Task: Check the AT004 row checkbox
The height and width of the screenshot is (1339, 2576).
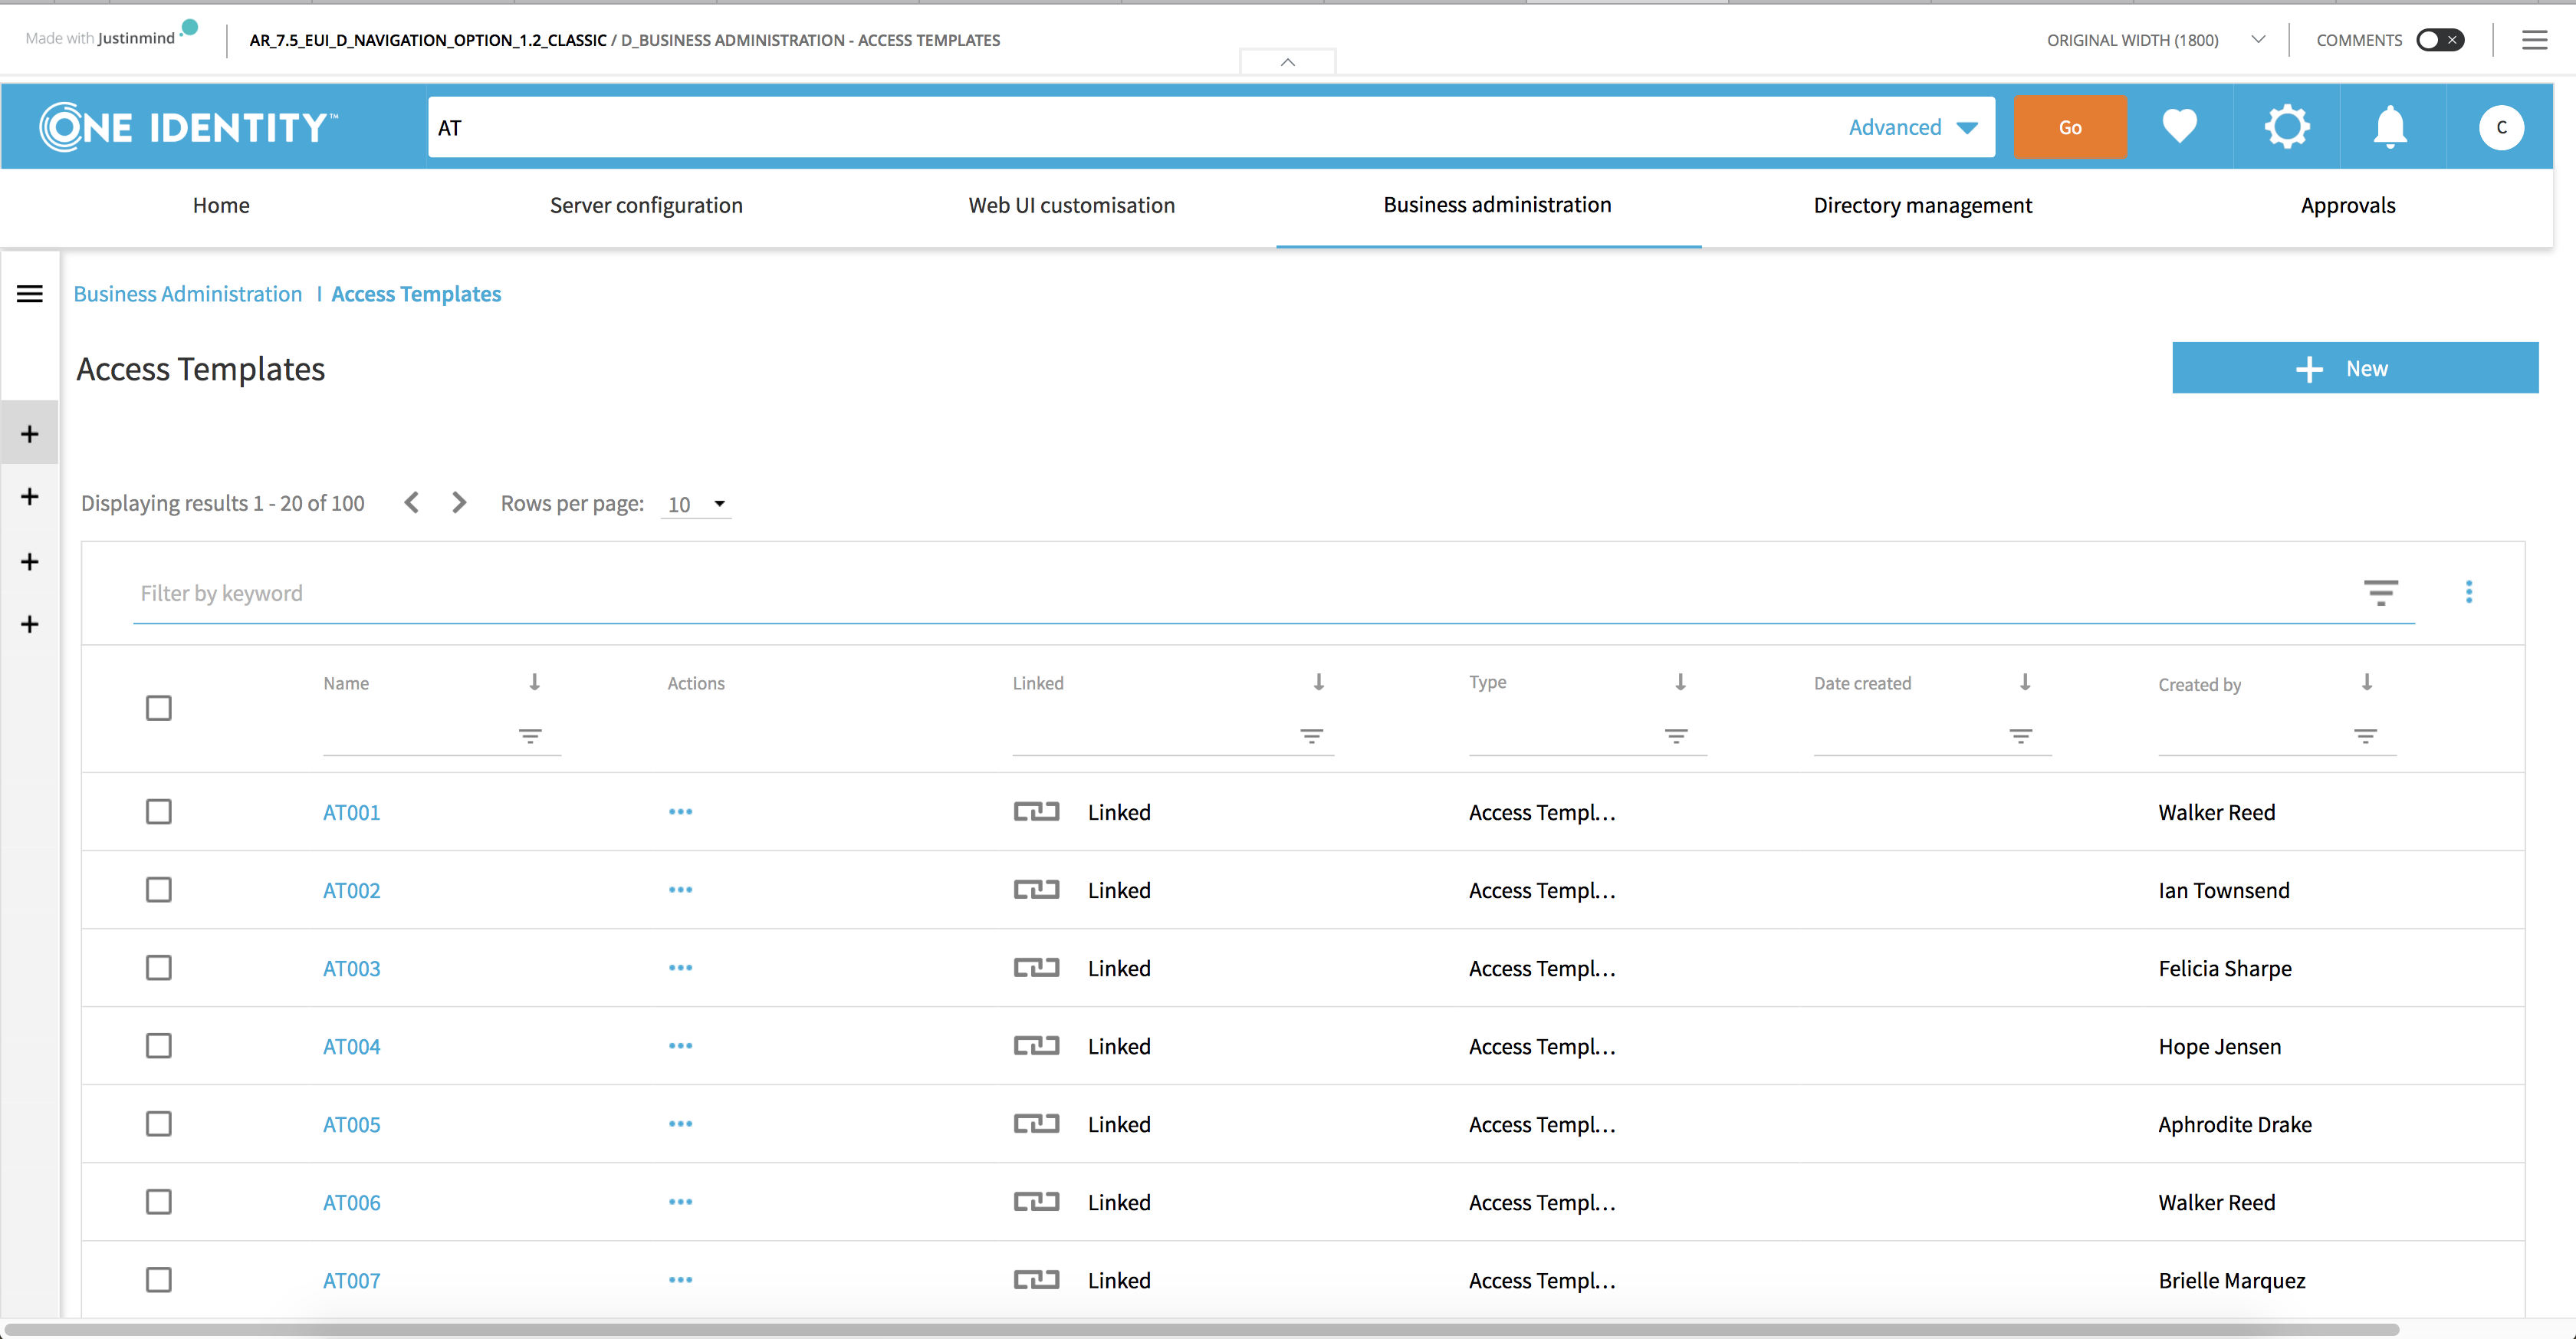Action: [x=158, y=1045]
